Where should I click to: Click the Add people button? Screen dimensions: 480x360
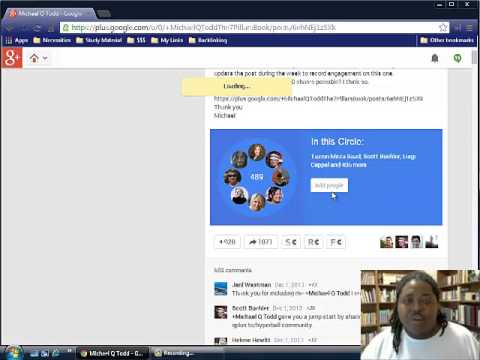click(x=329, y=185)
